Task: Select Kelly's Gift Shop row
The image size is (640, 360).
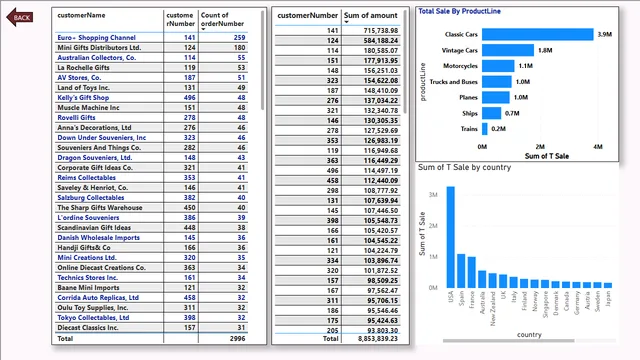Action: coord(151,98)
